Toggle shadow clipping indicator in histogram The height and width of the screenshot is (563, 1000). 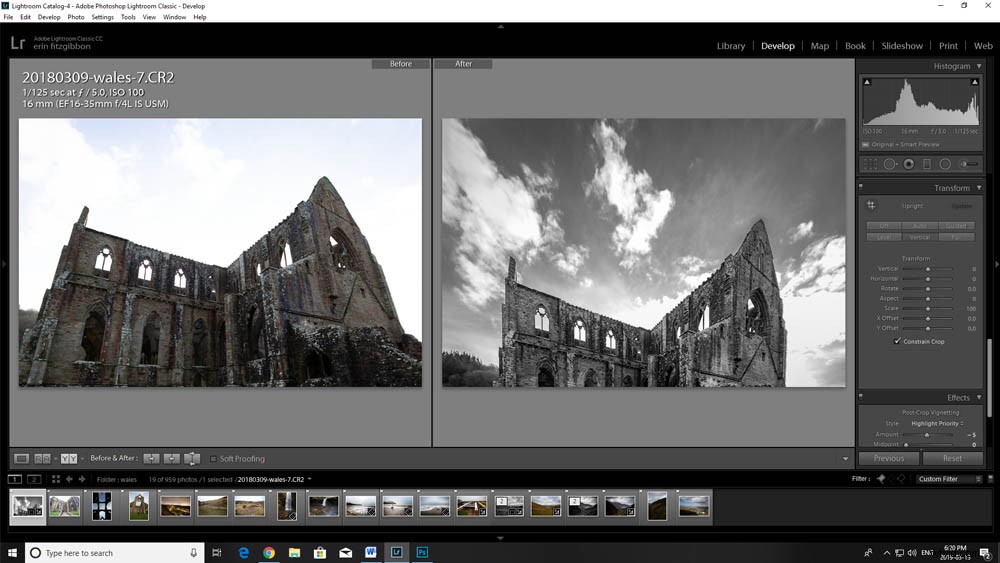tap(867, 82)
